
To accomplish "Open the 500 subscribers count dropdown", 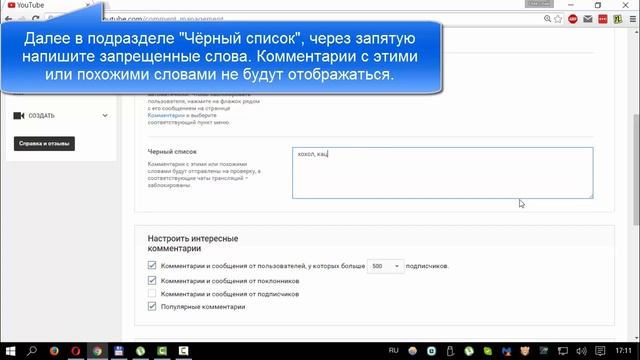I will [x=385, y=266].
